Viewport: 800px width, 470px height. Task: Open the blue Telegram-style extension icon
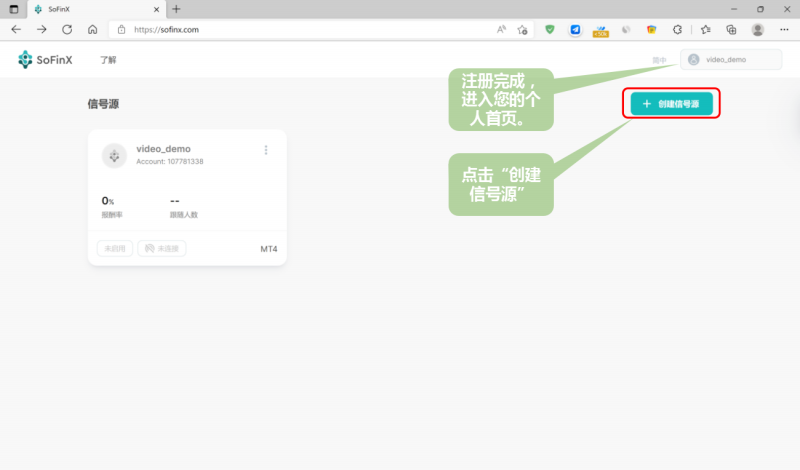click(x=575, y=30)
